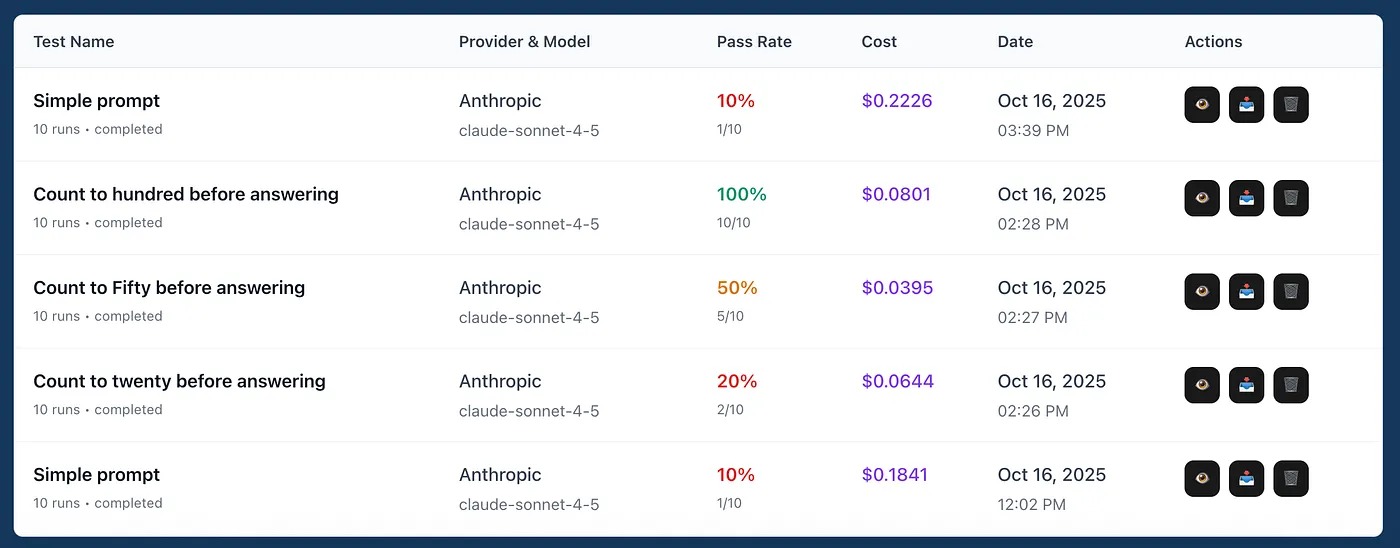Open the Count to Fifty before answering test
The image size is (1400, 548).
tap(169, 288)
